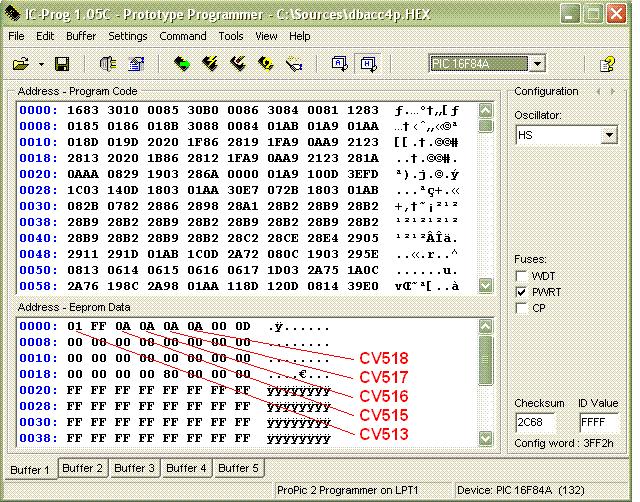Open hardware settings chip icon
Screen dimensions: 640x502
pyautogui.click(x=108, y=64)
